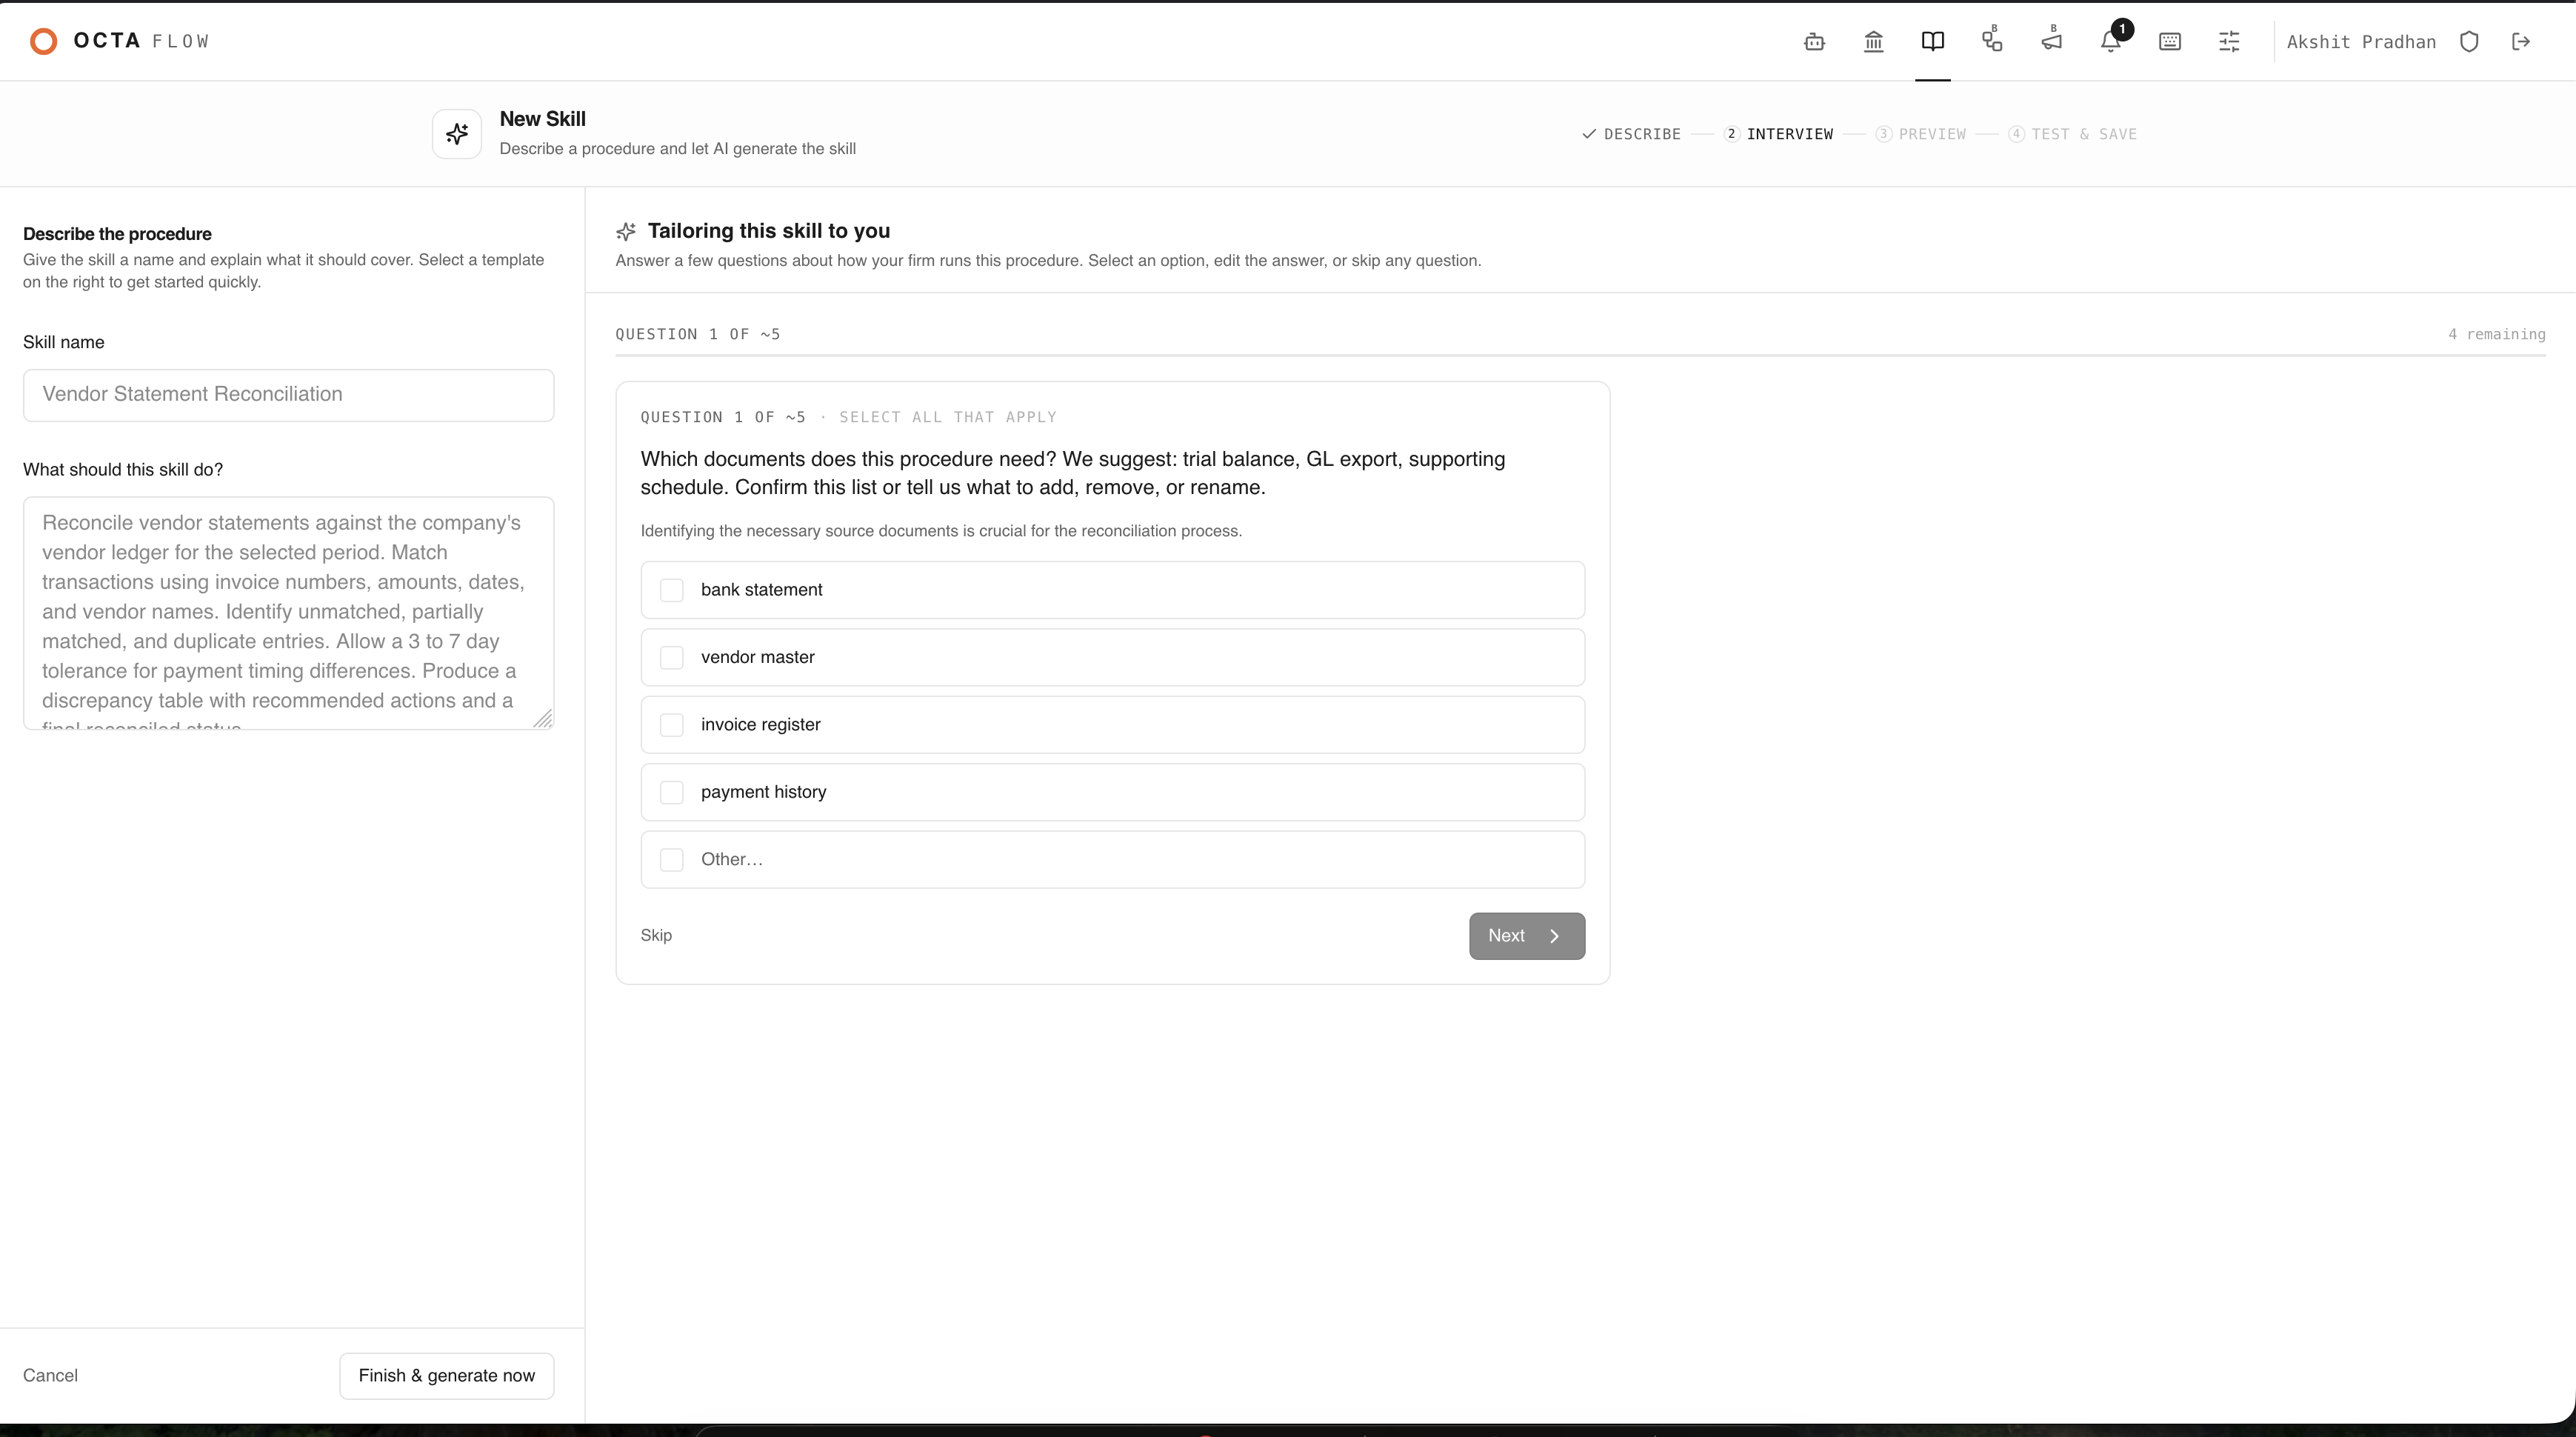
Task: Open the notifications bell icon
Action: click(x=2110, y=41)
